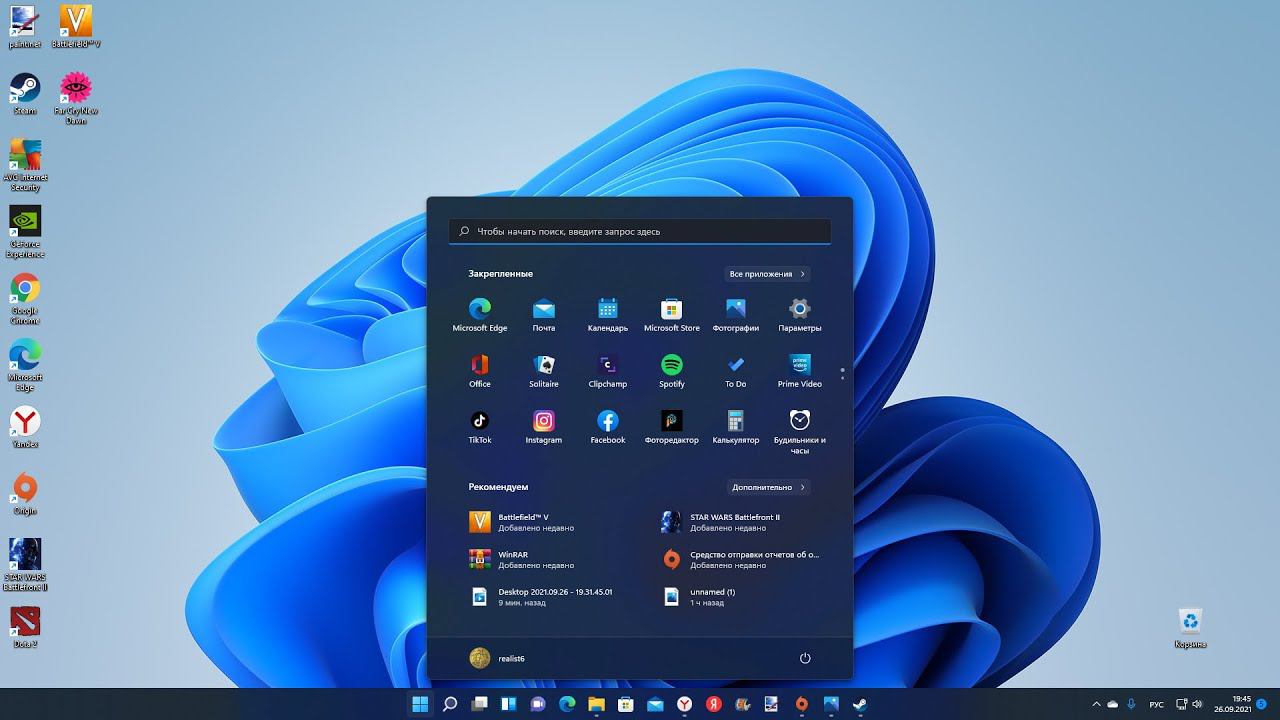Select the Far Cry New Dawn shortcut
This screenshot has width=1280, height=720.
coord(76,98)
